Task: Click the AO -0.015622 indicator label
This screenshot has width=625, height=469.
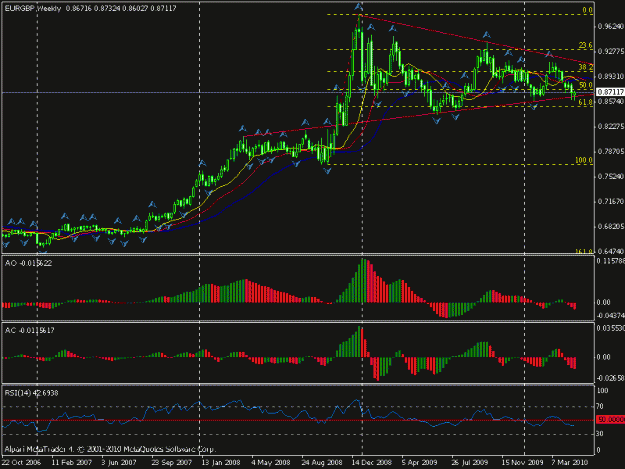Action: pyautogui.click(x=28, y=263)
